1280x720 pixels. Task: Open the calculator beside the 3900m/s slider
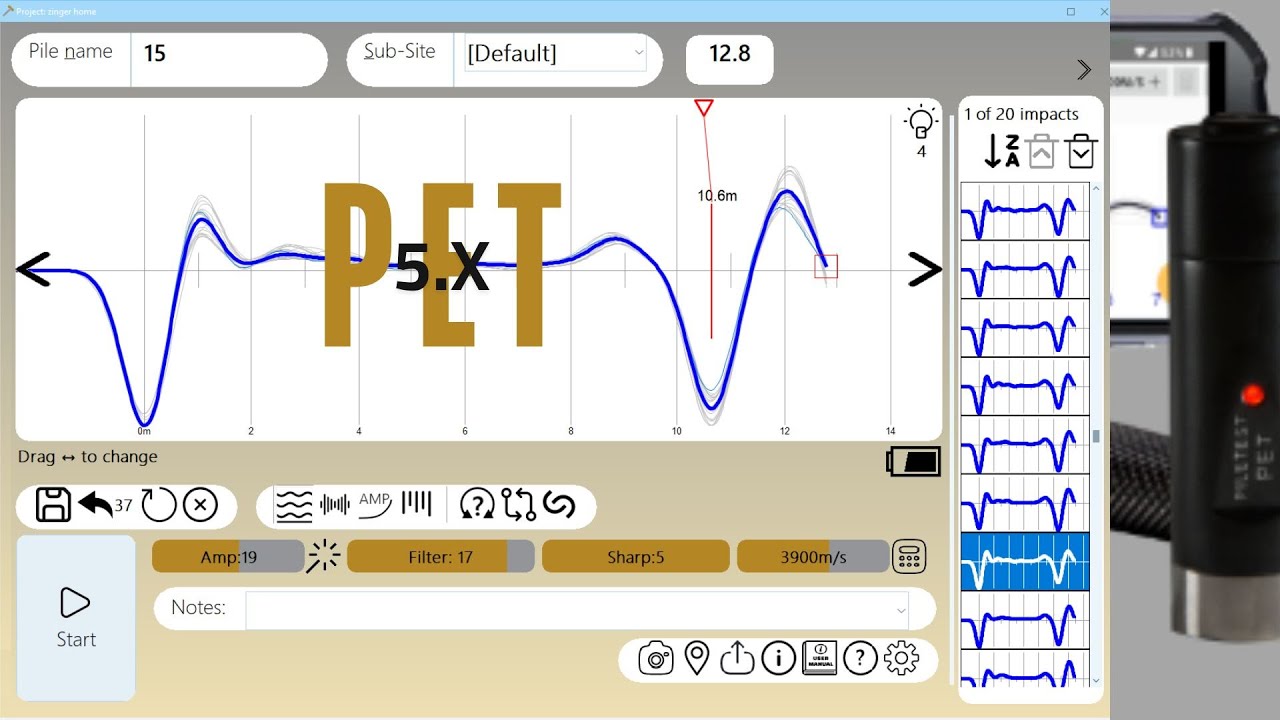pyautogui.click(x=909, y=556)
